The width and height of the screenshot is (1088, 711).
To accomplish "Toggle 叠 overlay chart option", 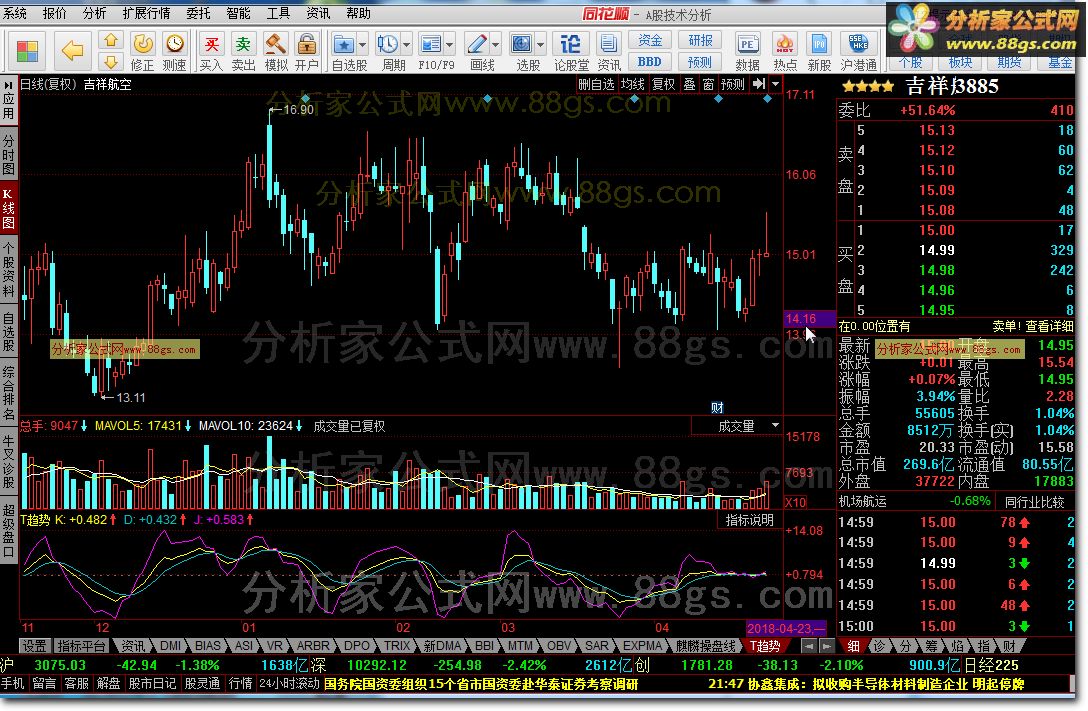I will [689, 84].
